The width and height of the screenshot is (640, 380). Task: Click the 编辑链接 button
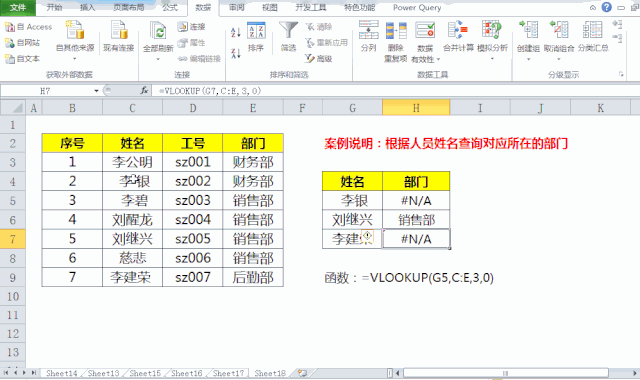coord(199,59)
